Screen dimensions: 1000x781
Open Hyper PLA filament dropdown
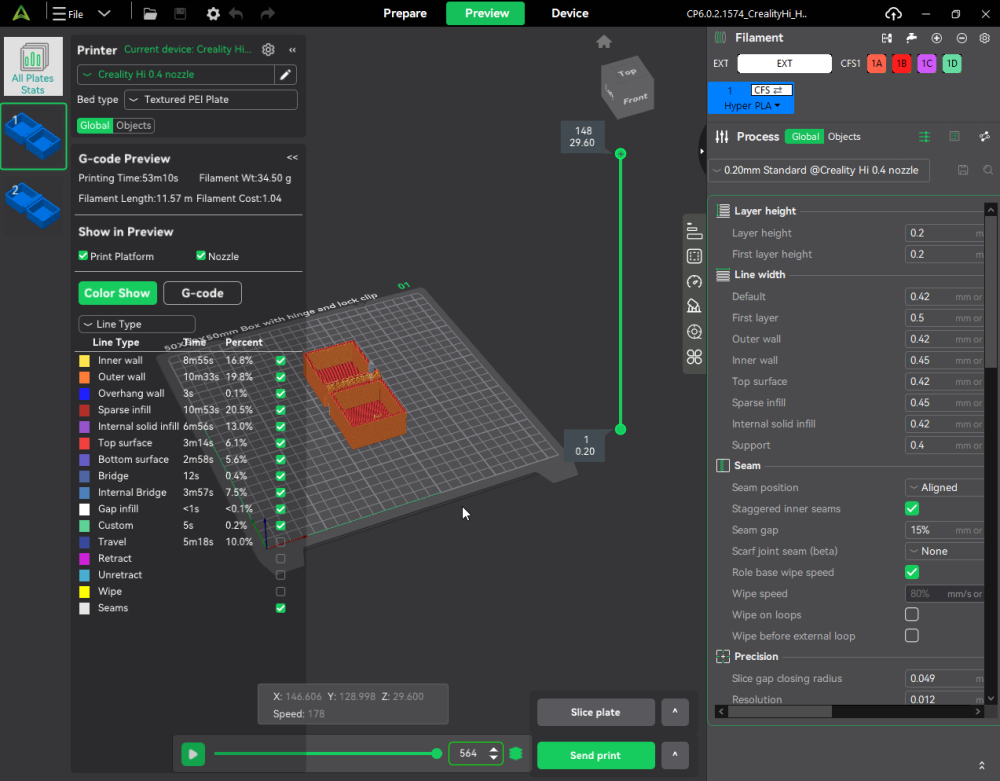point(751,106)
